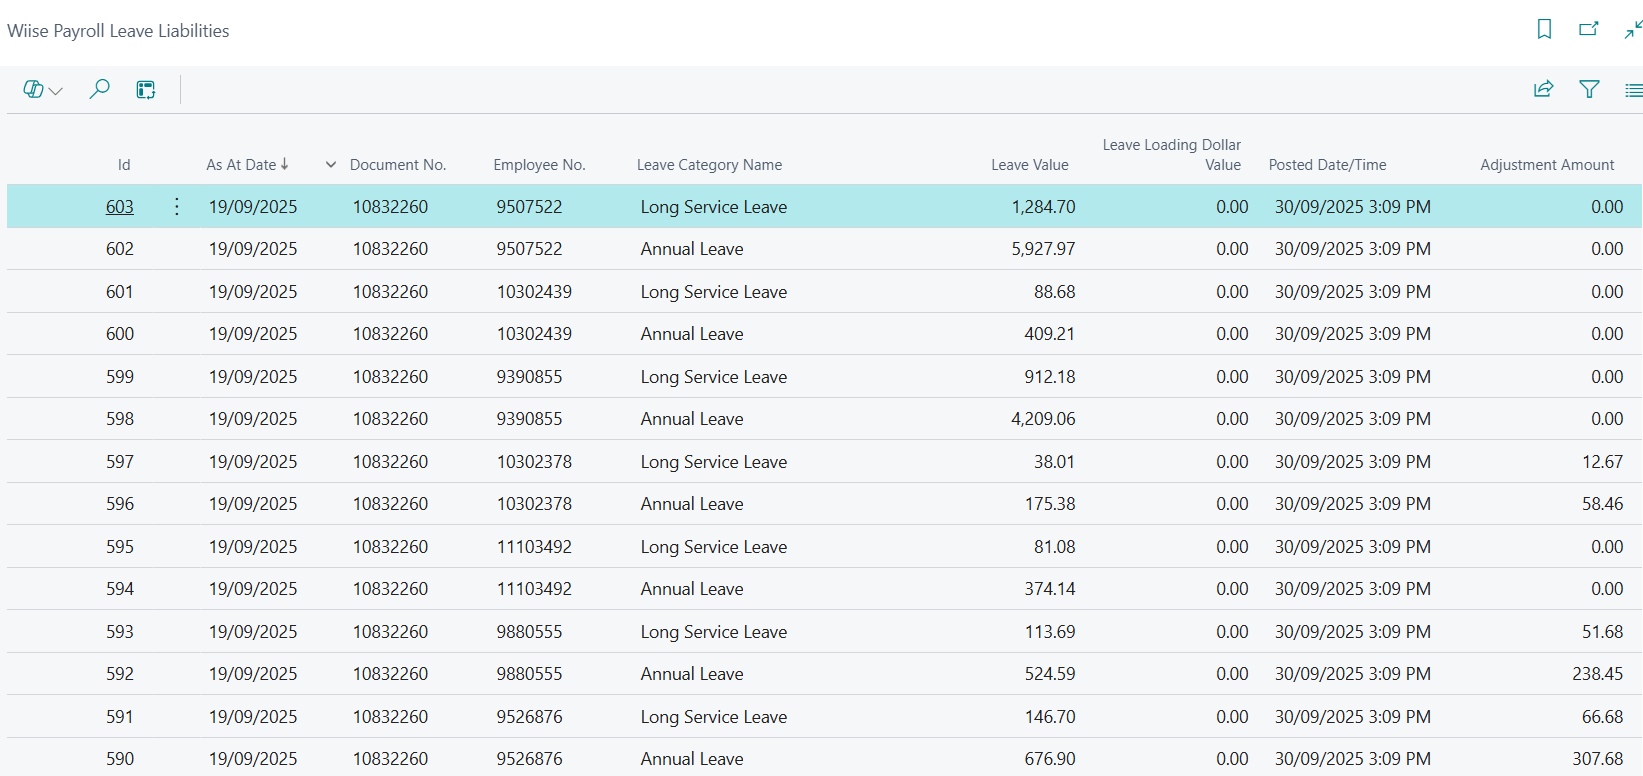Image resolution: width=1643 pixels, height=776 pixels.
Task: Click the Leave Category Name column header
Action: click(709, 165)
